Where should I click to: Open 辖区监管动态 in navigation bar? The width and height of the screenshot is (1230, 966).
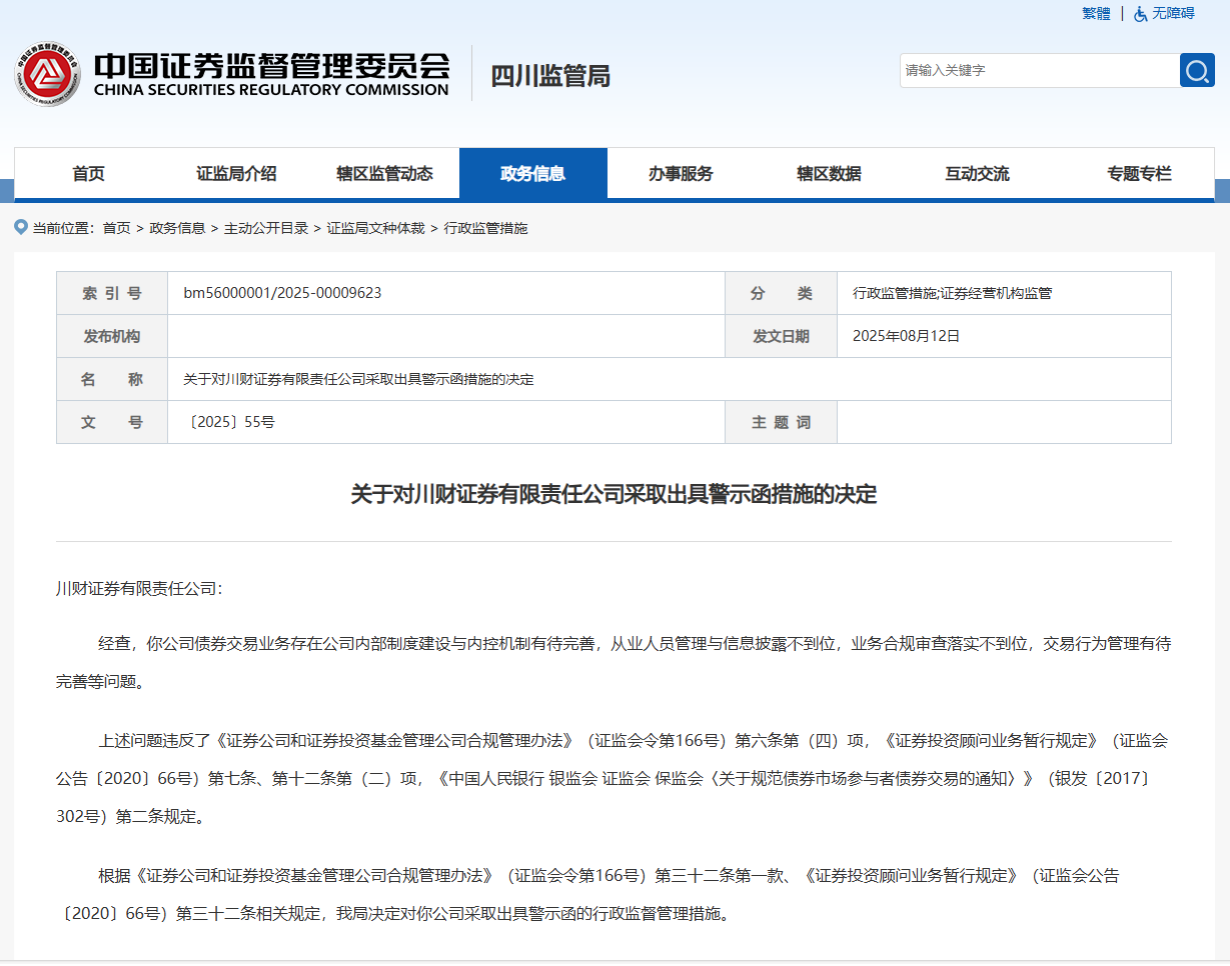(x=385, y=174)
